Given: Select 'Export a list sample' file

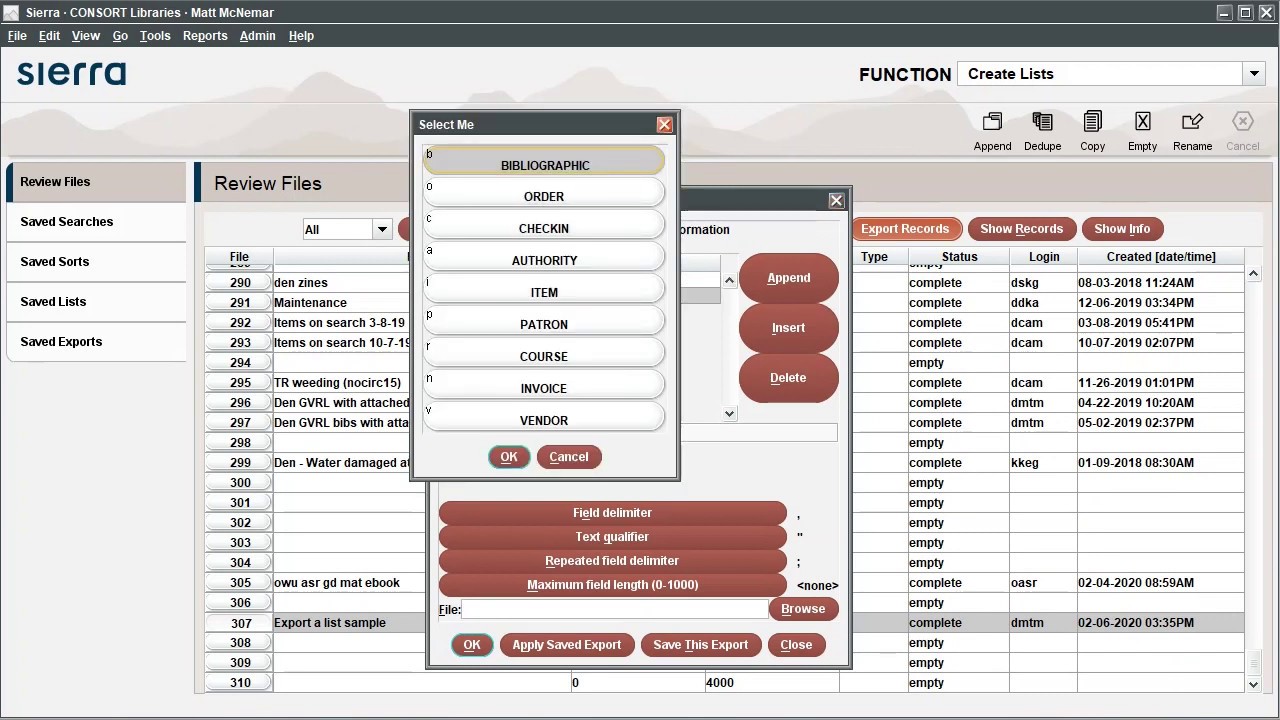Looking at the screenshot, I should [724, 623].
